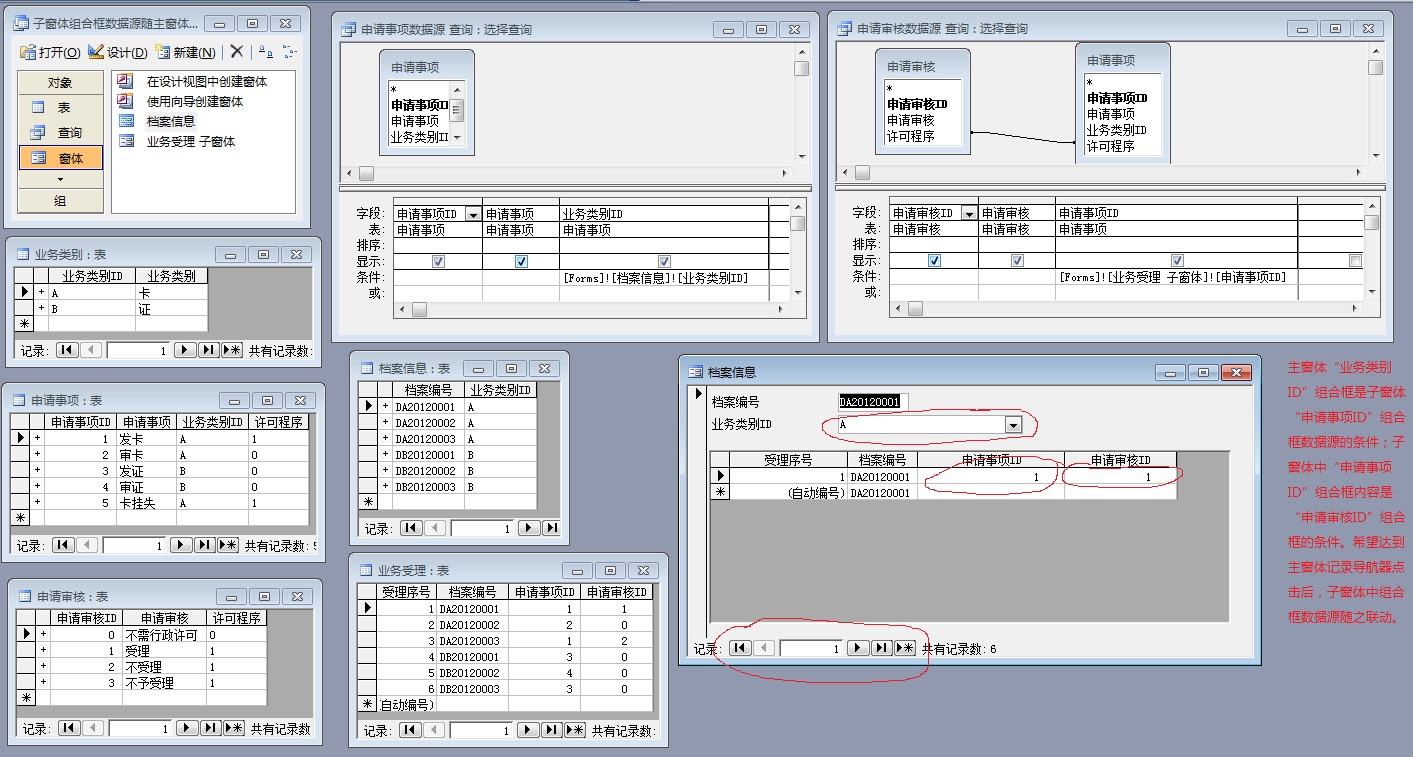
Task: Select 查询 in the objects sidebar
Action: point(61,133)
